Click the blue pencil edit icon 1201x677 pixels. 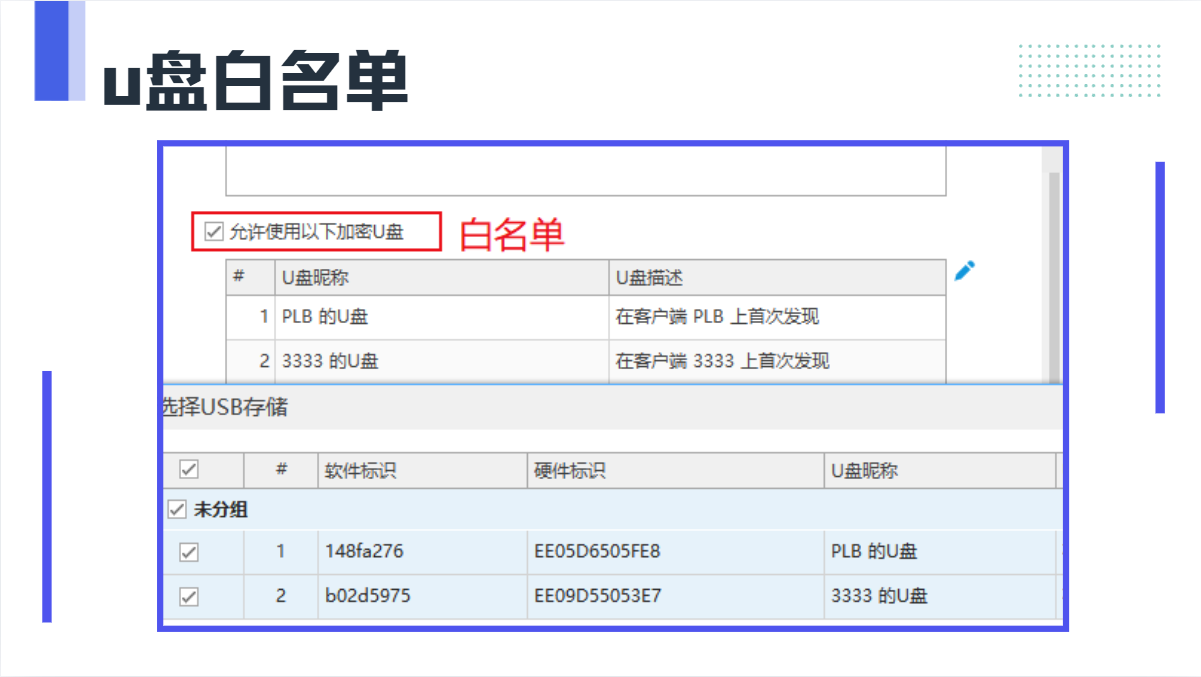pos(964,271)
